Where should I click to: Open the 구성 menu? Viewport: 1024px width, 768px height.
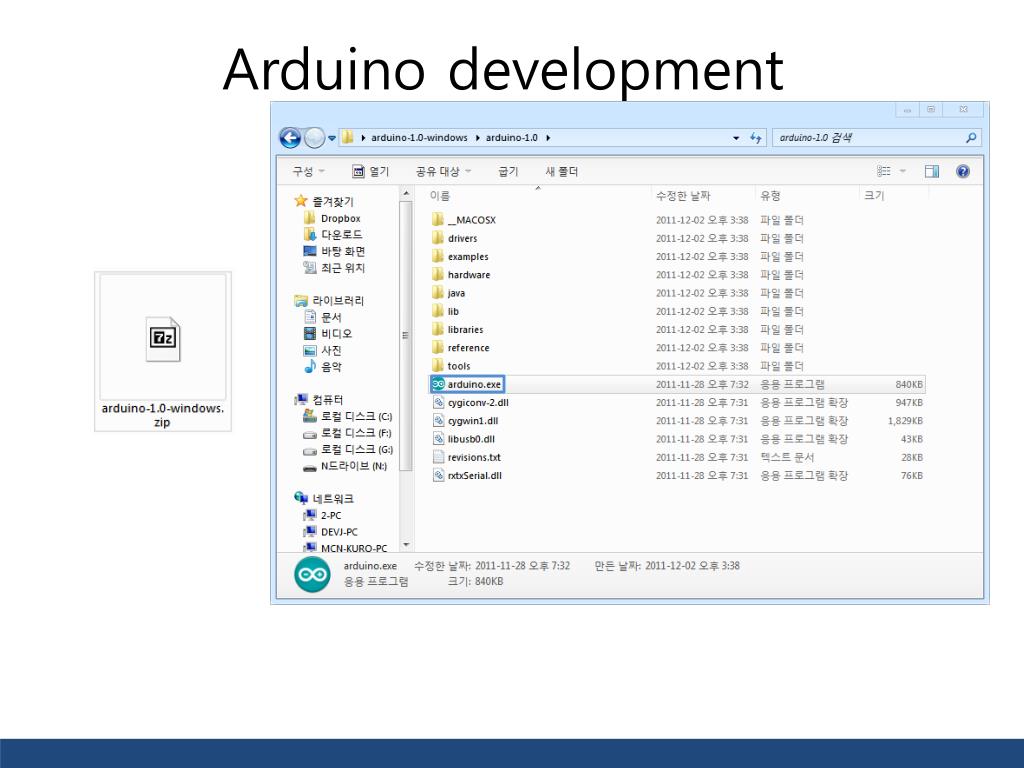click(308, 171)
